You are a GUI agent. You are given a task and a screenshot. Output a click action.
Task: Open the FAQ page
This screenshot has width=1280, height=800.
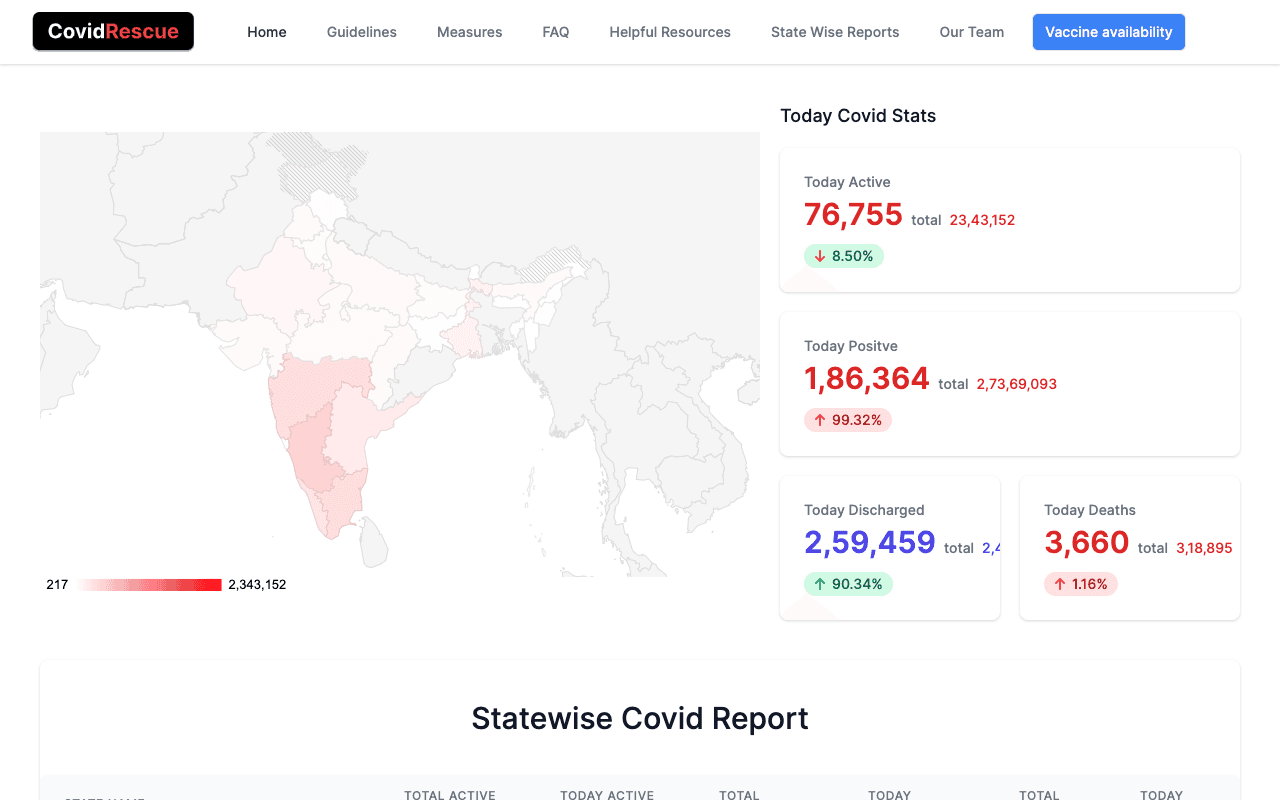pyautogui.click(x=556, y=32)
